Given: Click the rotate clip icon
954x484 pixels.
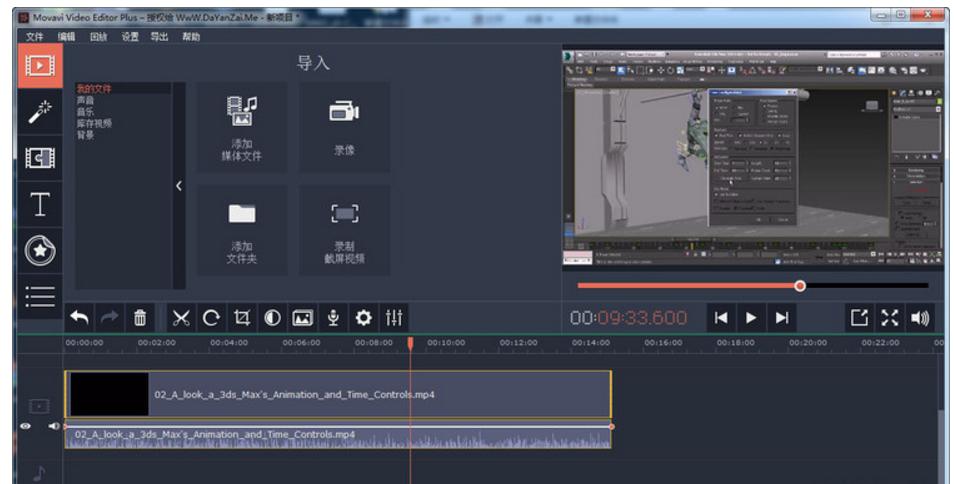Looking at the screenshot, I should [x=210, y=318].
